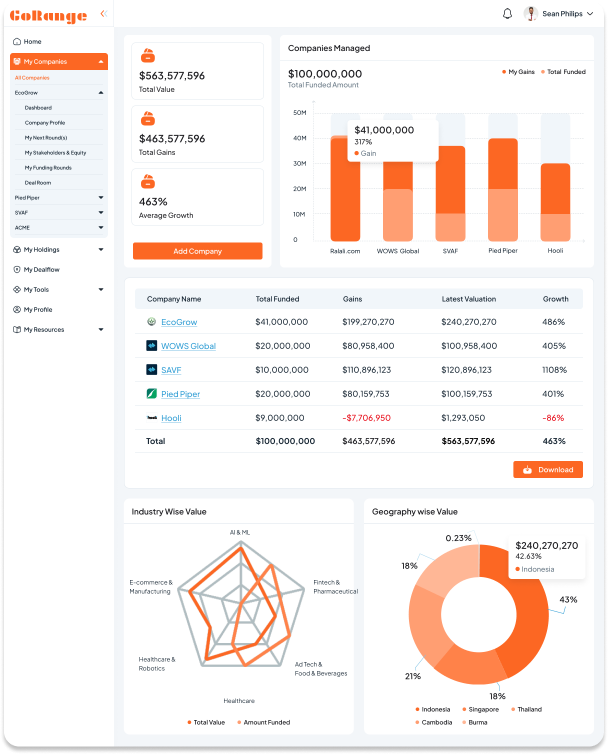608x755 pixels.
Task: Click the My Companies icon
Action: coord(17,61)
